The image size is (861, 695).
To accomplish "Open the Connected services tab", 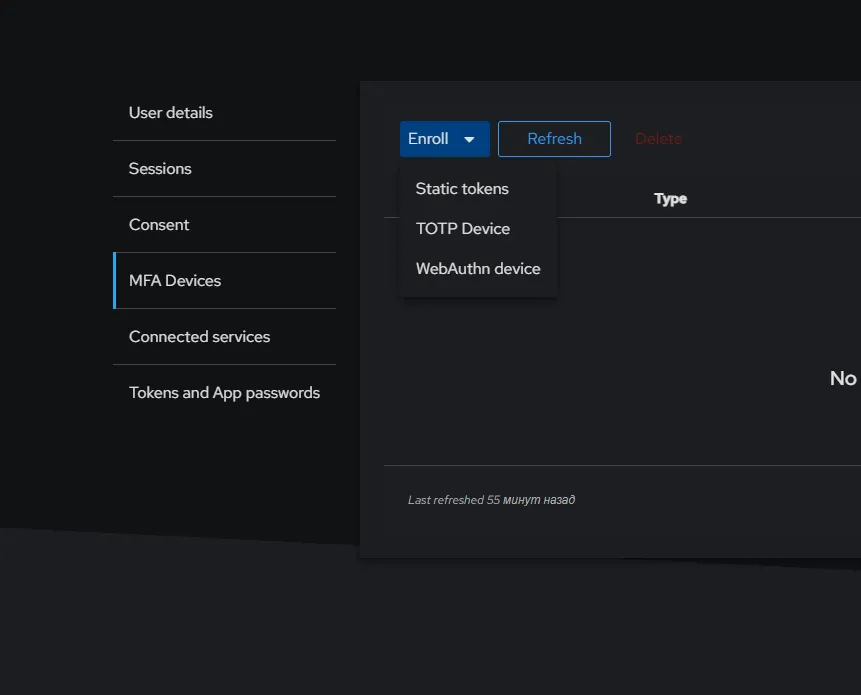I will (199, 337).
